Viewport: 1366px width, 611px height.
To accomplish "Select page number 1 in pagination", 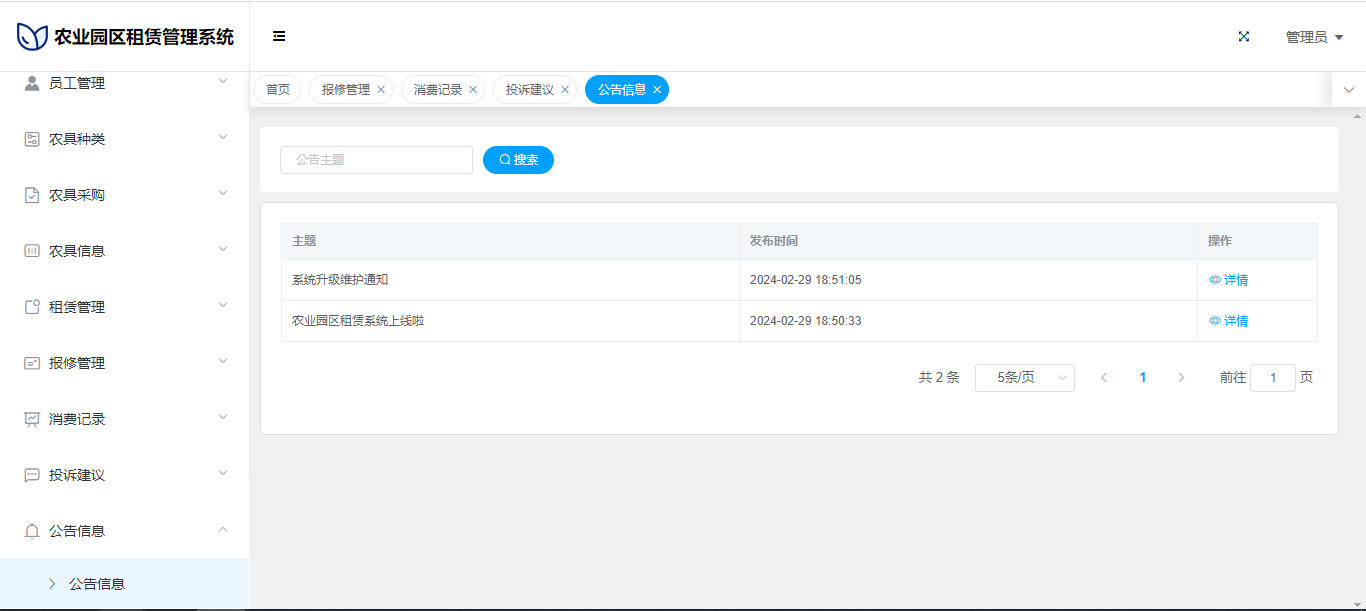I will point(1143,378).
